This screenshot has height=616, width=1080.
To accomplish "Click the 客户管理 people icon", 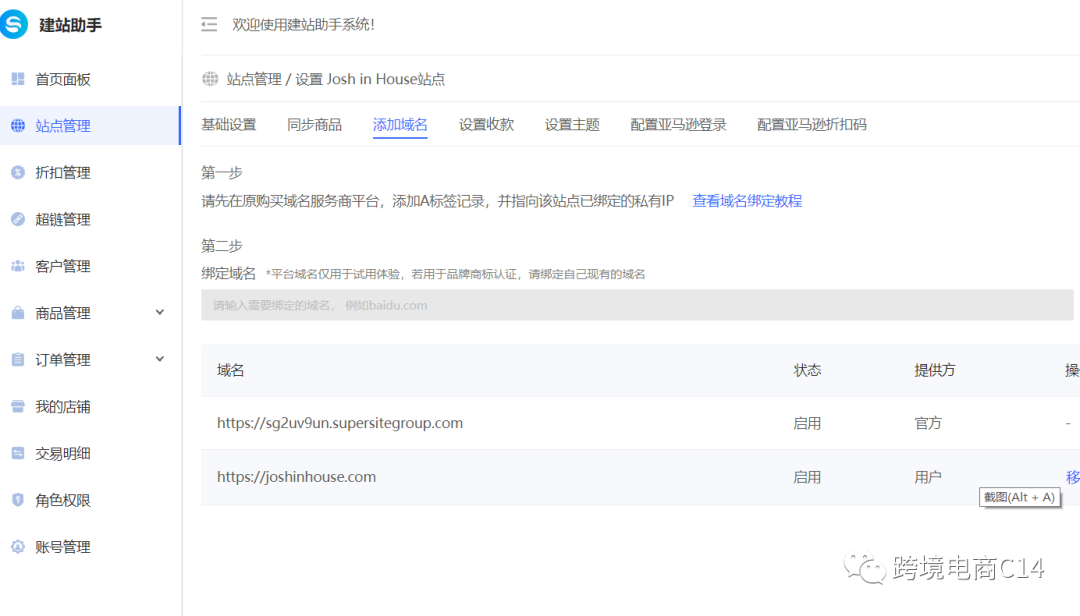I will click(18, 266).
